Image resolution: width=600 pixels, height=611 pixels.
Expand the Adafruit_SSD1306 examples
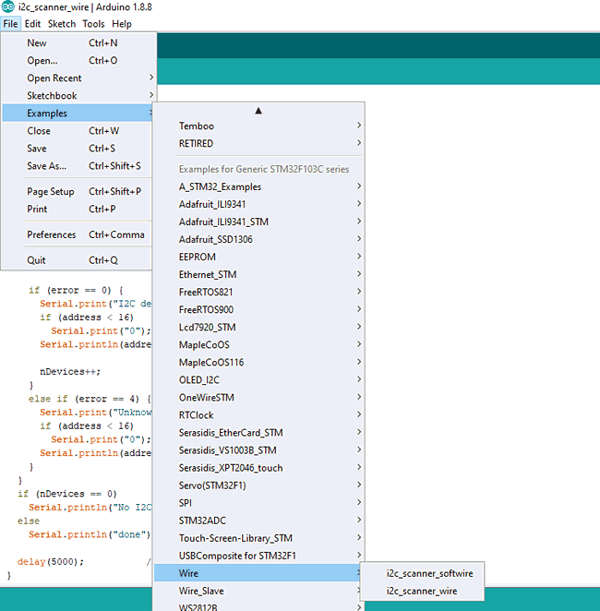(x=258, y=239)
